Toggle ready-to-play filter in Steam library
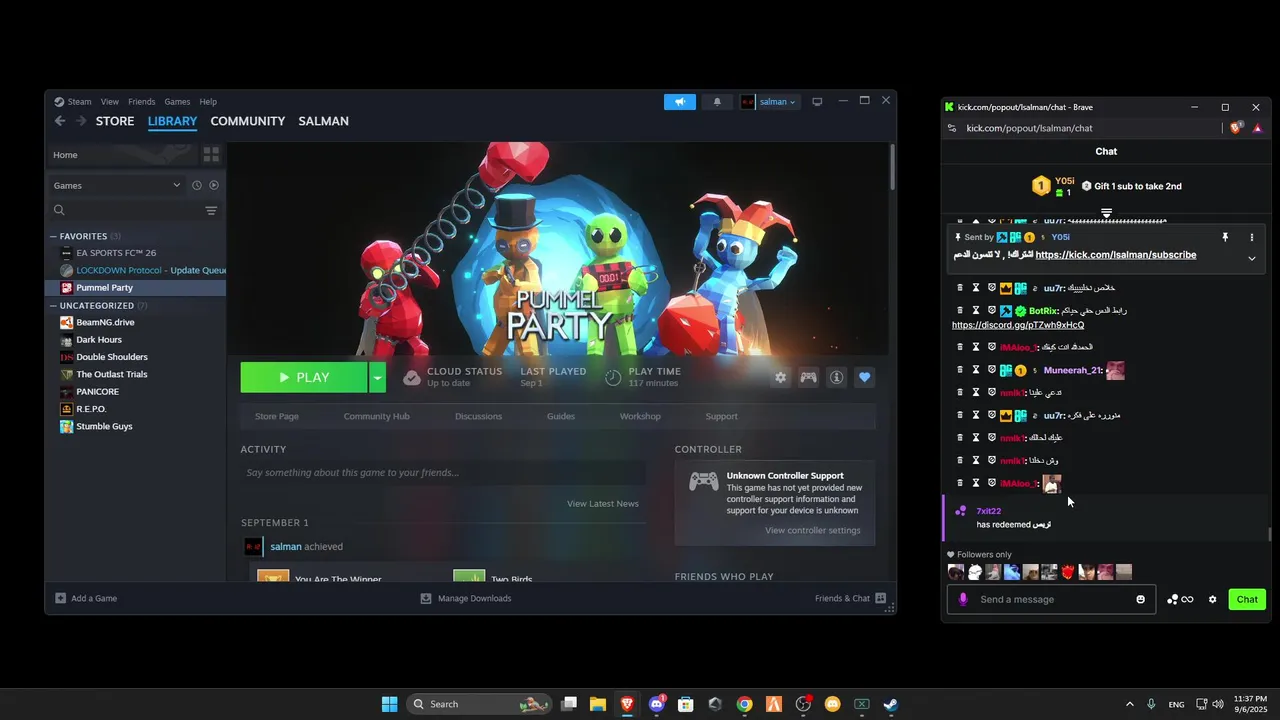 tap(214, 185)
